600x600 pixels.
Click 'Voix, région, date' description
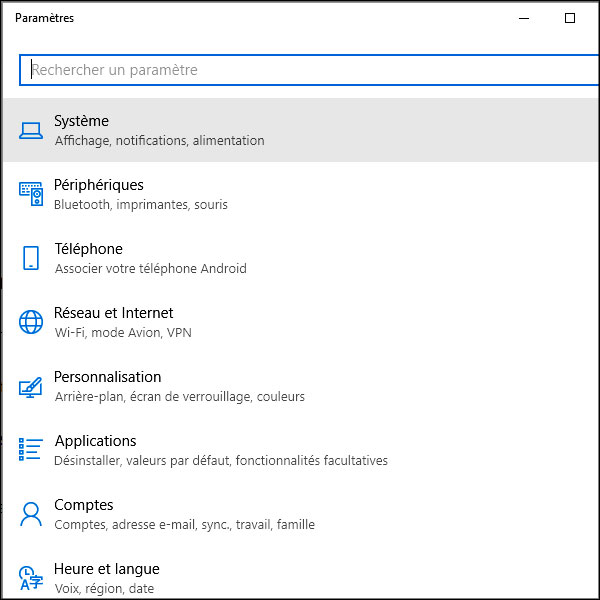pyautogui.click(x=104, y=589)
